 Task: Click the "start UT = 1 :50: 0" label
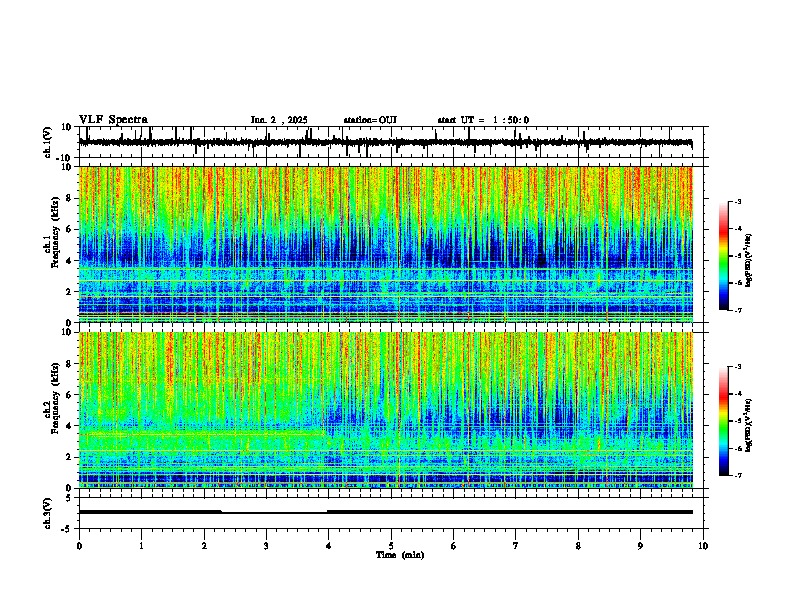(x=483, y=120)
